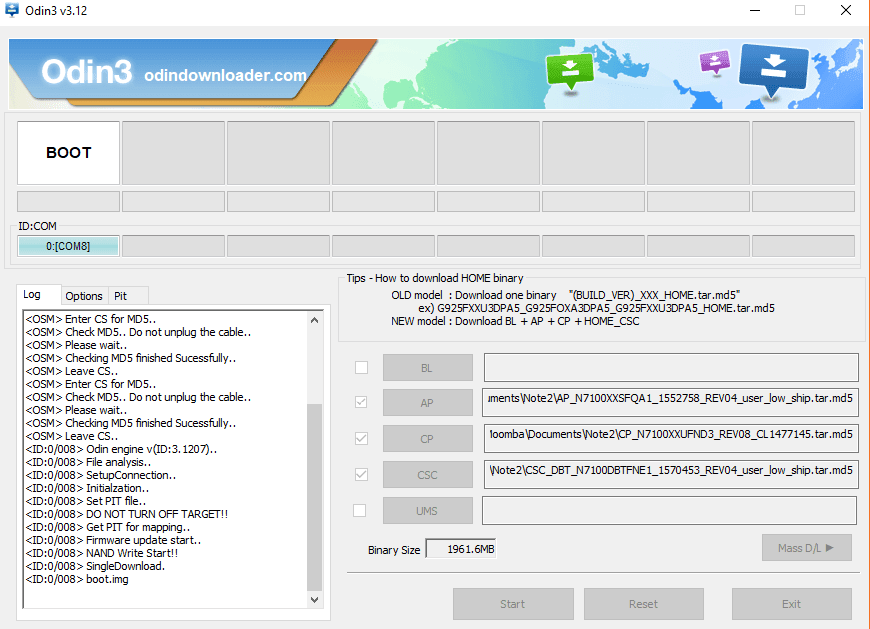Toggle the AP checkbox
This screenshot has width=870, height=629.
[361, 402]
